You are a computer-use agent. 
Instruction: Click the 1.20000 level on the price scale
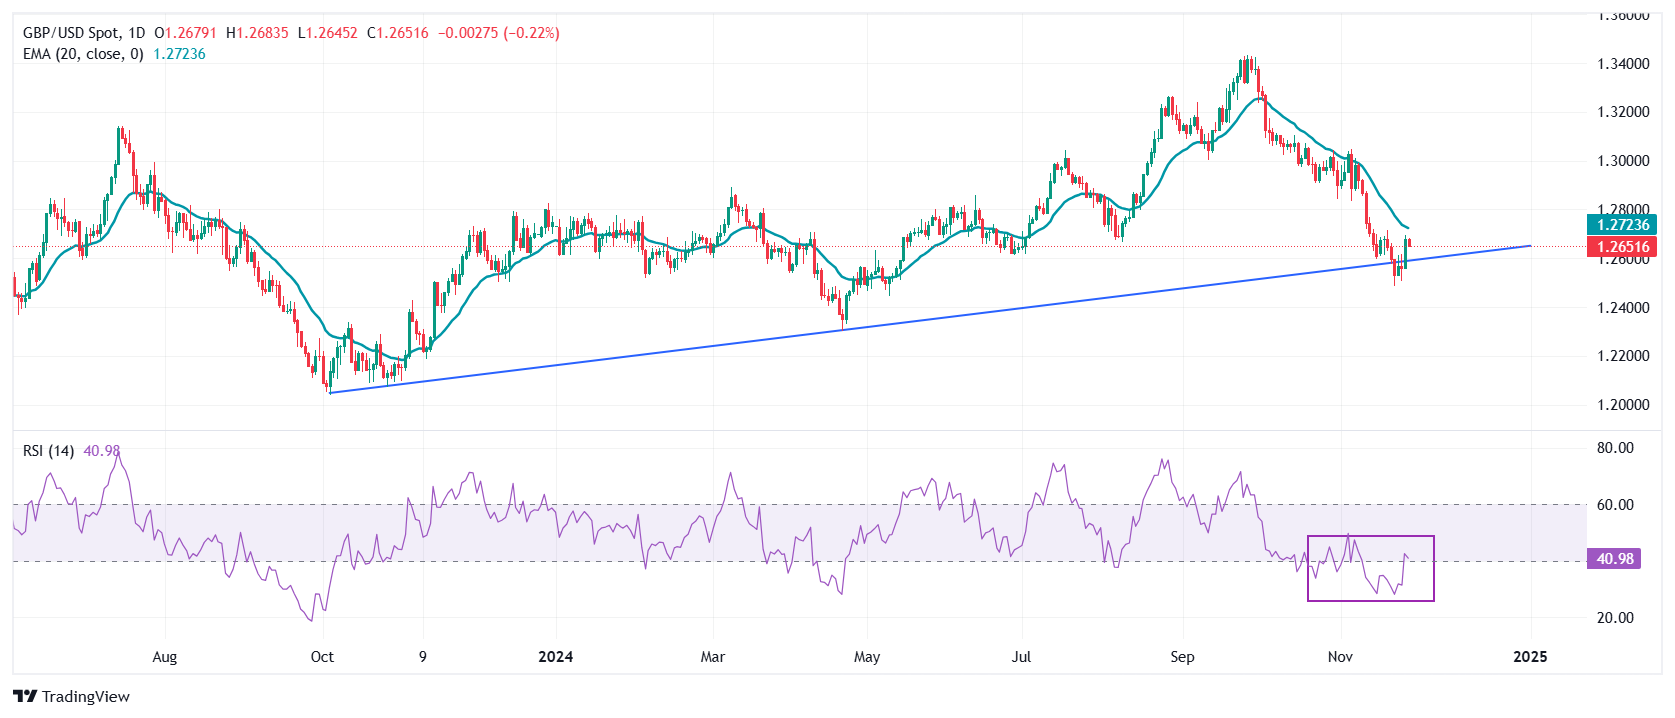pyautogui.click(x=1623, y=405)
